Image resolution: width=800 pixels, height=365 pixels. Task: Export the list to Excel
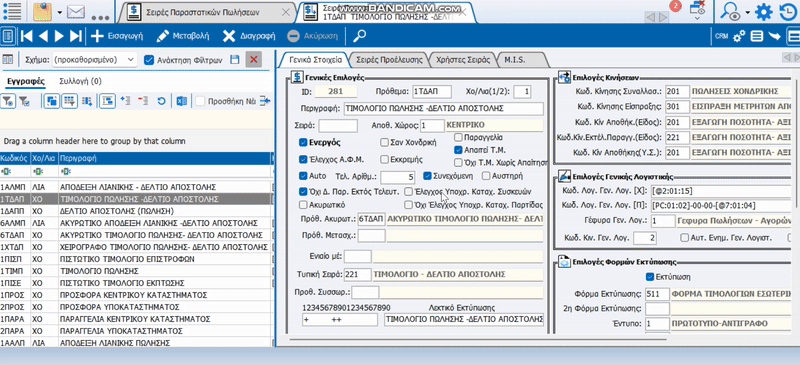click(x=182, y=102)
